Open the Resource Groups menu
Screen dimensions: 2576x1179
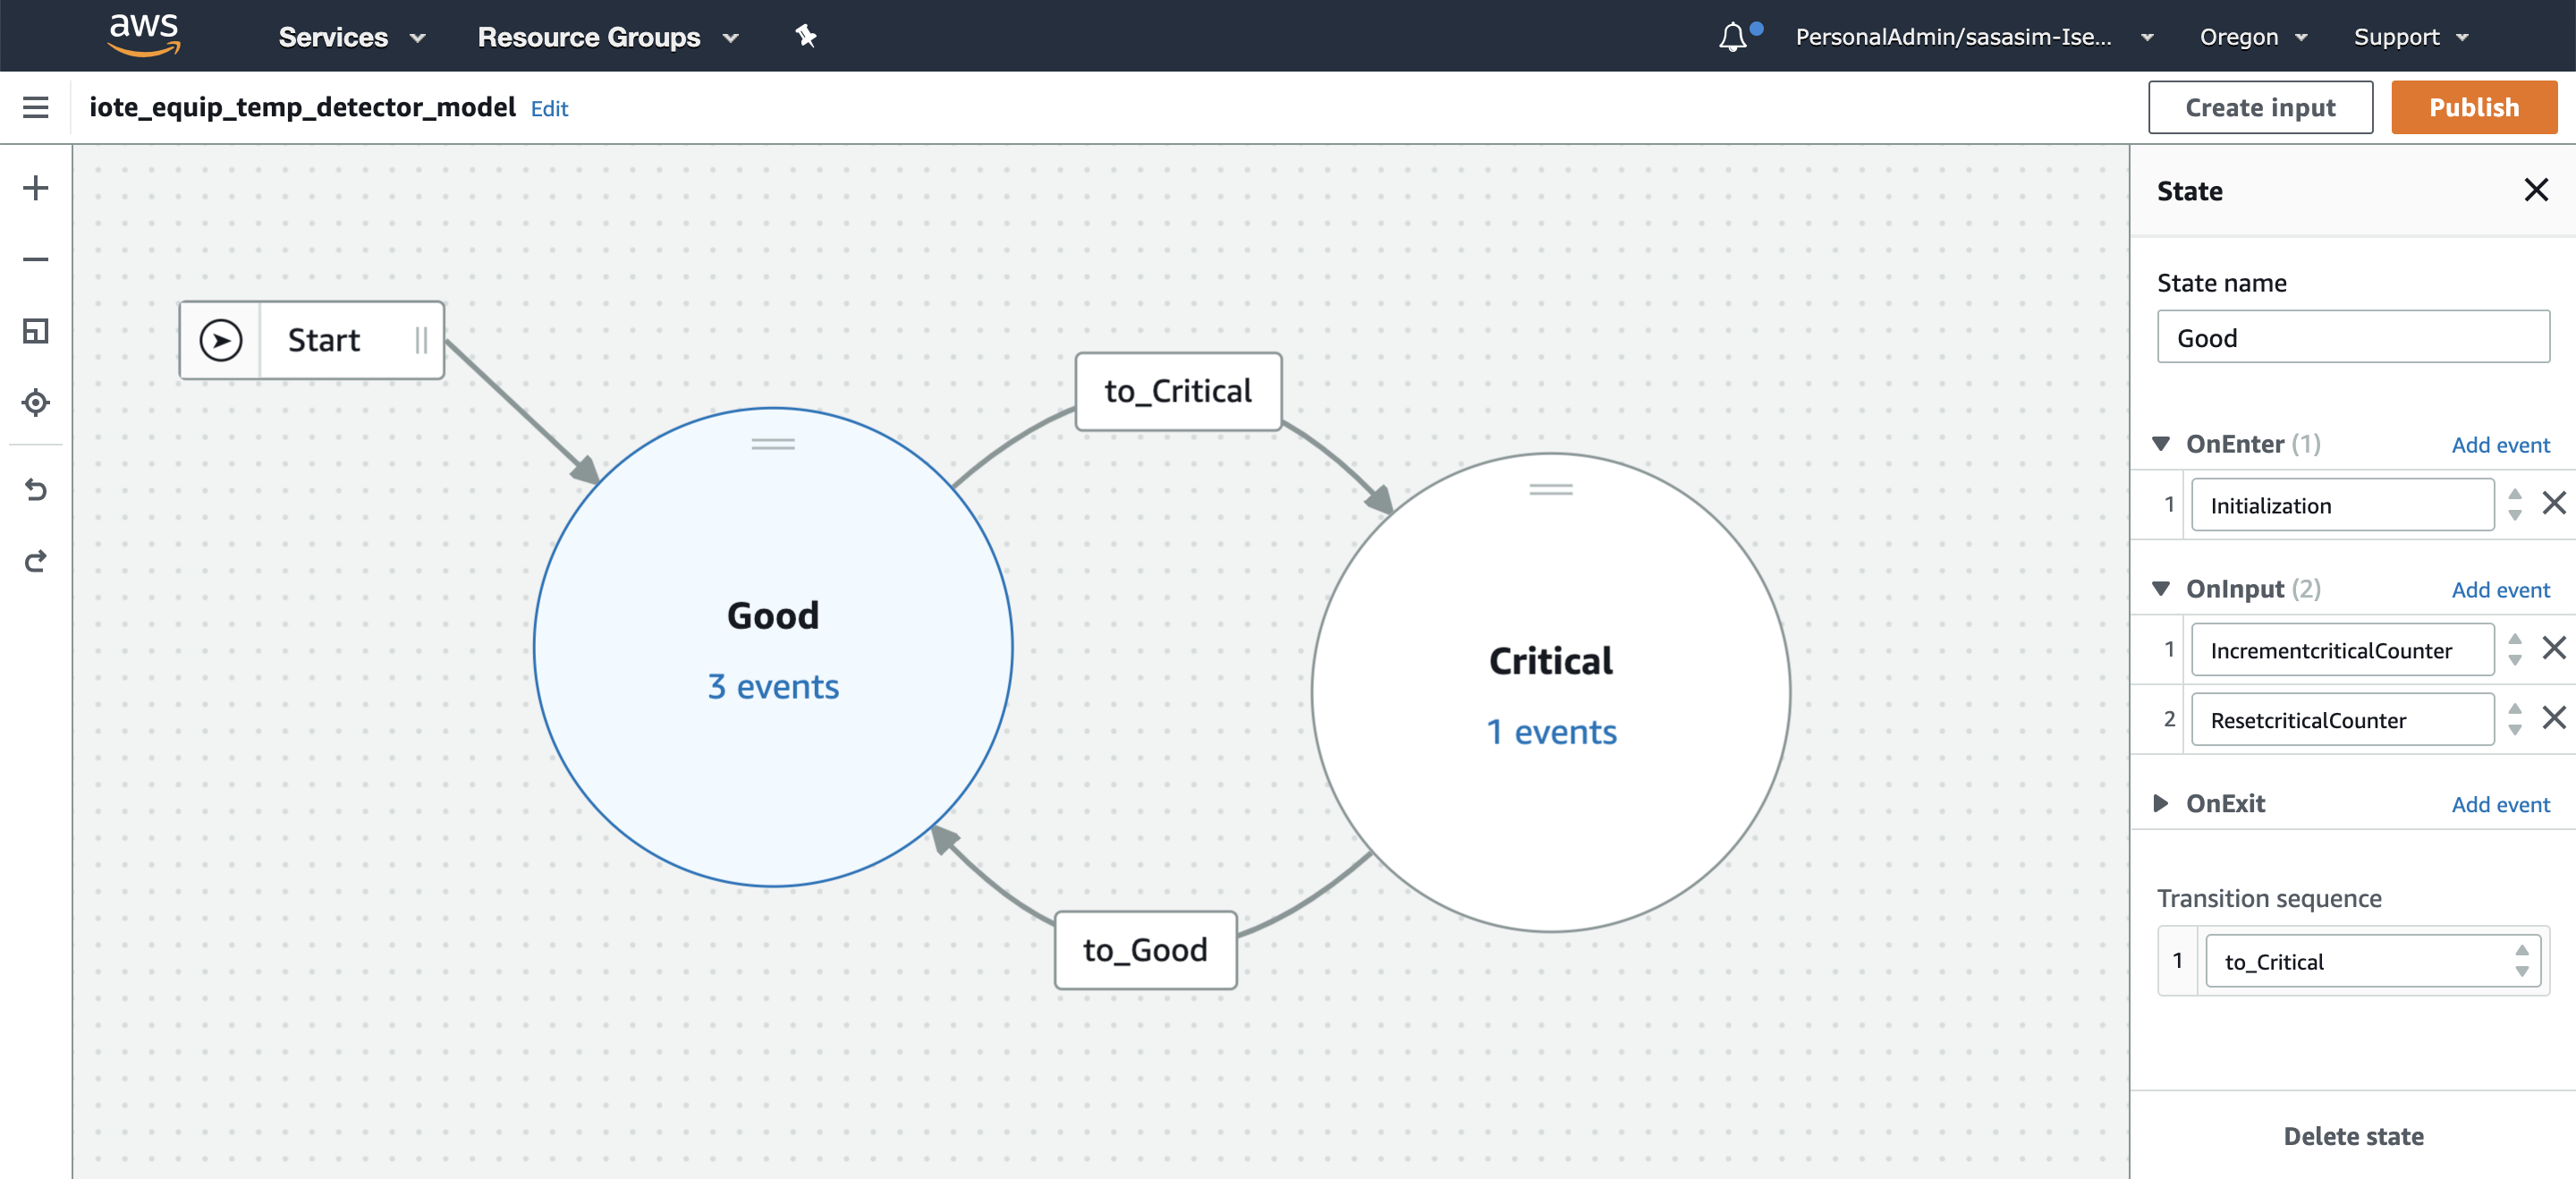[x=607, y=38]
